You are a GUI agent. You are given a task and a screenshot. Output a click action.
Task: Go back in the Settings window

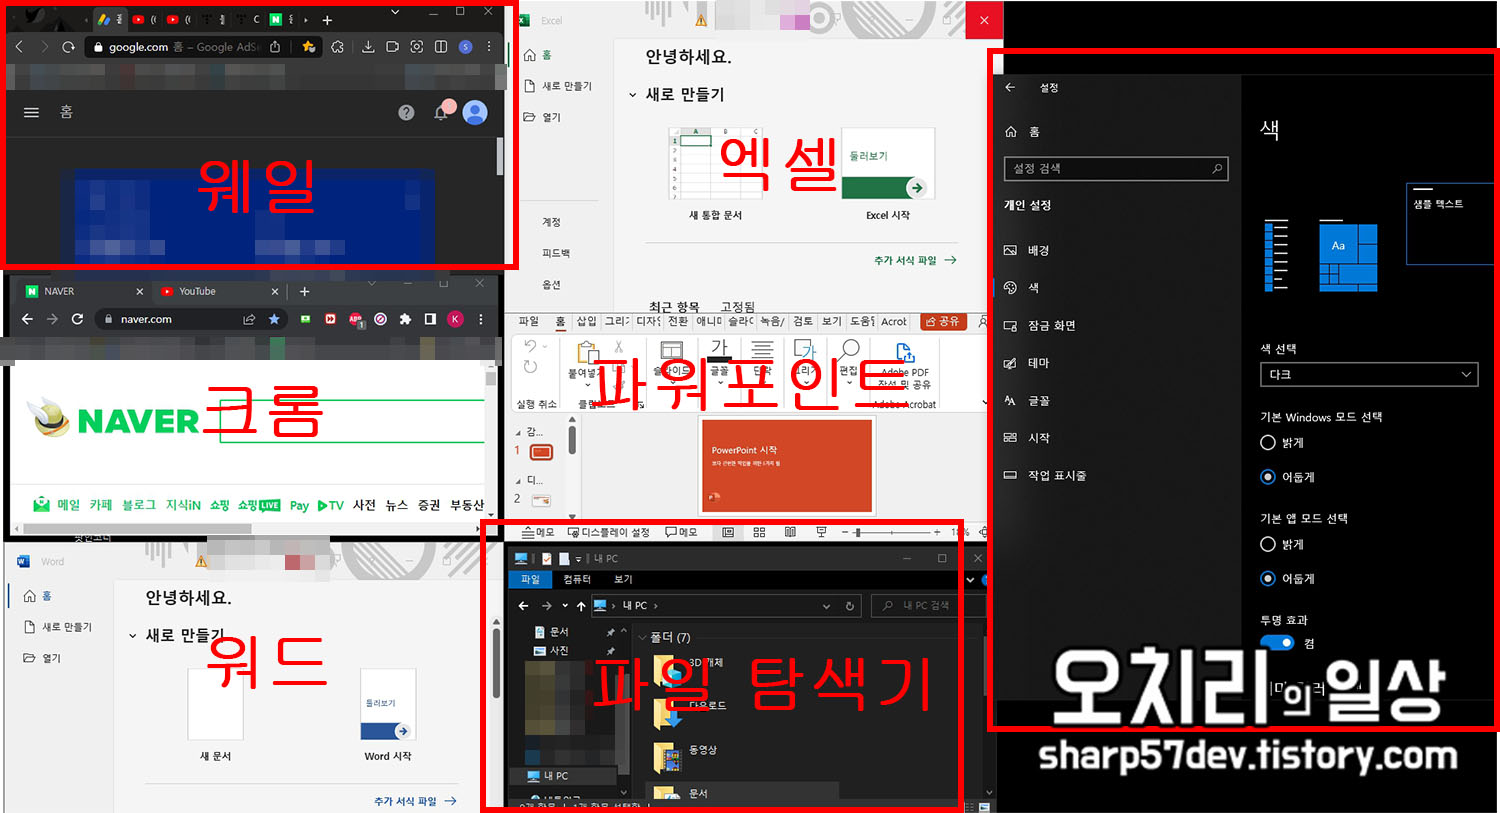point(1010,87)
